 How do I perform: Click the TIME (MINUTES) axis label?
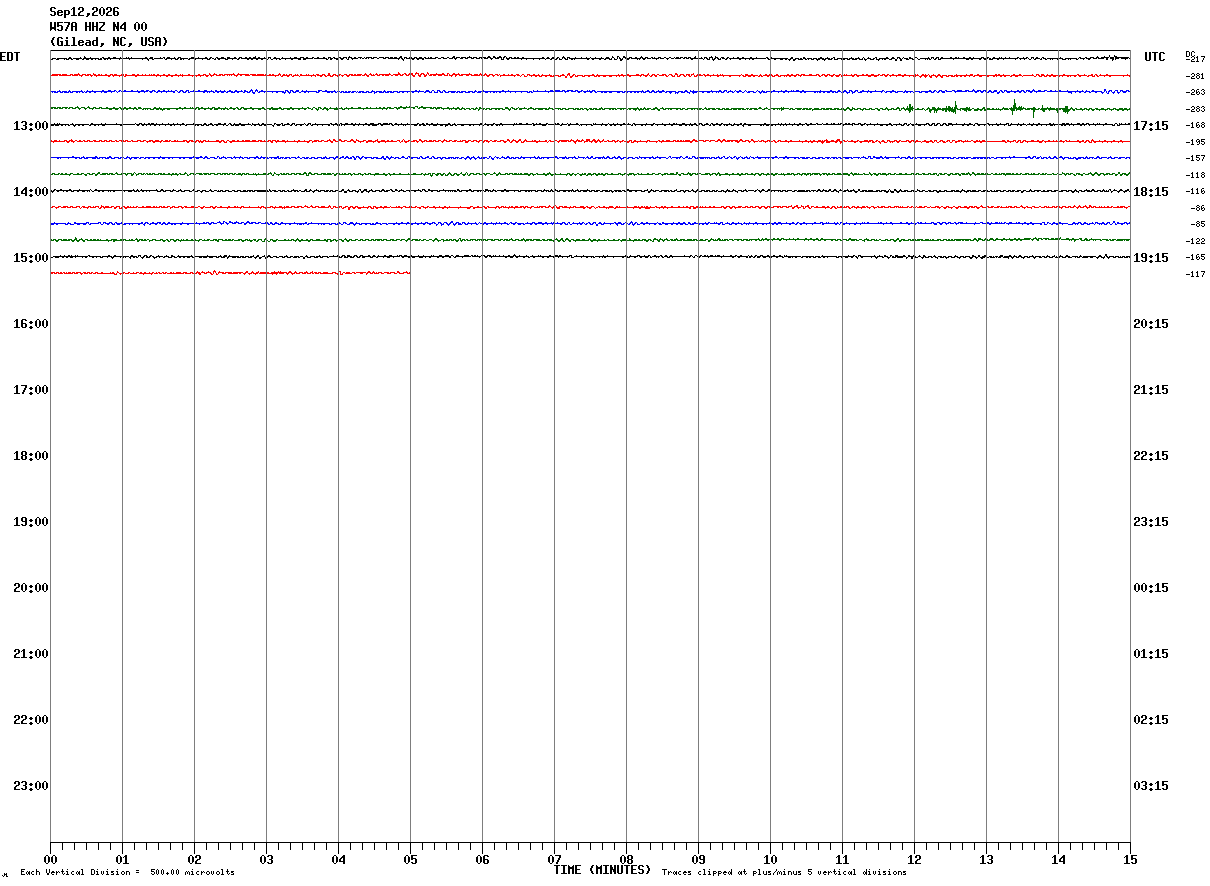(x=602, y=870)
